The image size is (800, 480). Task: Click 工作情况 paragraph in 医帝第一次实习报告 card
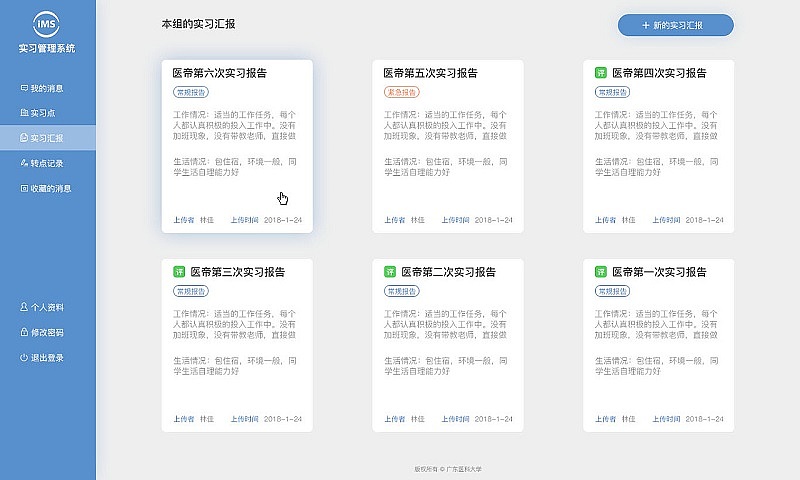coord(656,324)
